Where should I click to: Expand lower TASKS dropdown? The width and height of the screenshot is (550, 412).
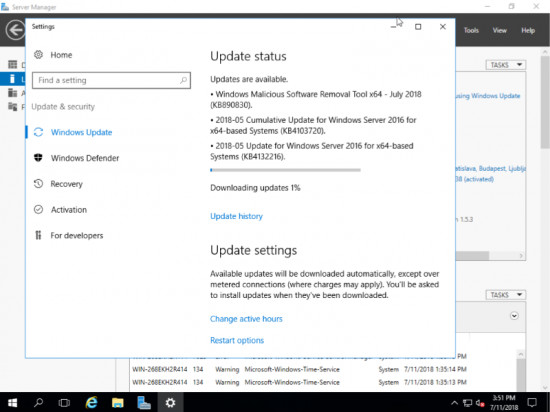505,295
